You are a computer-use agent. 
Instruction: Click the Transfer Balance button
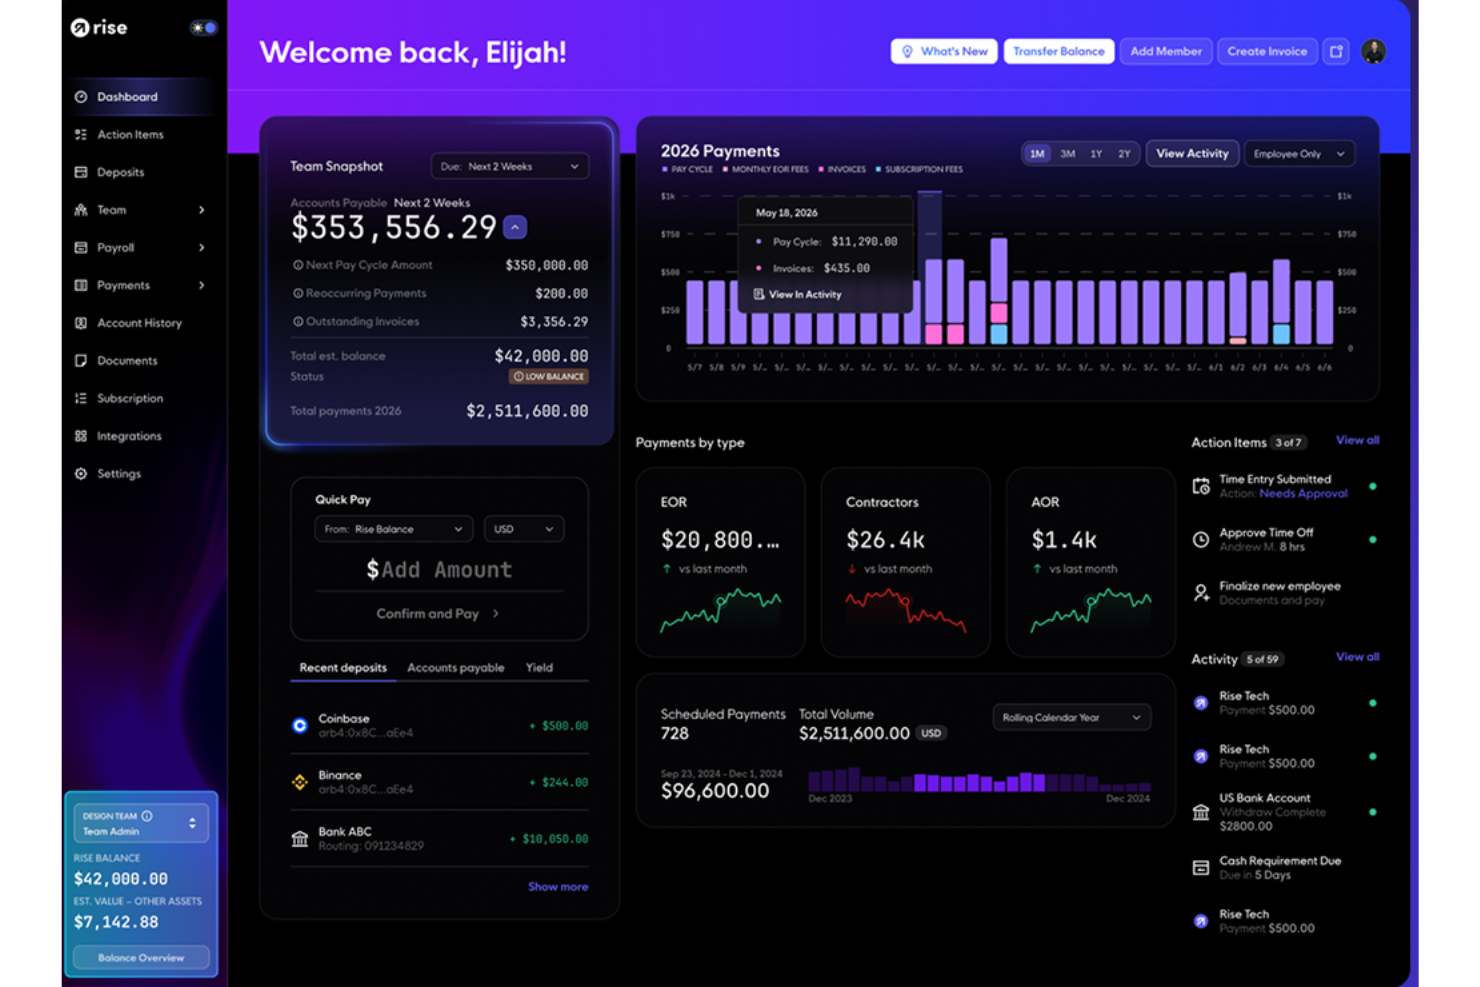[1058, 52]
